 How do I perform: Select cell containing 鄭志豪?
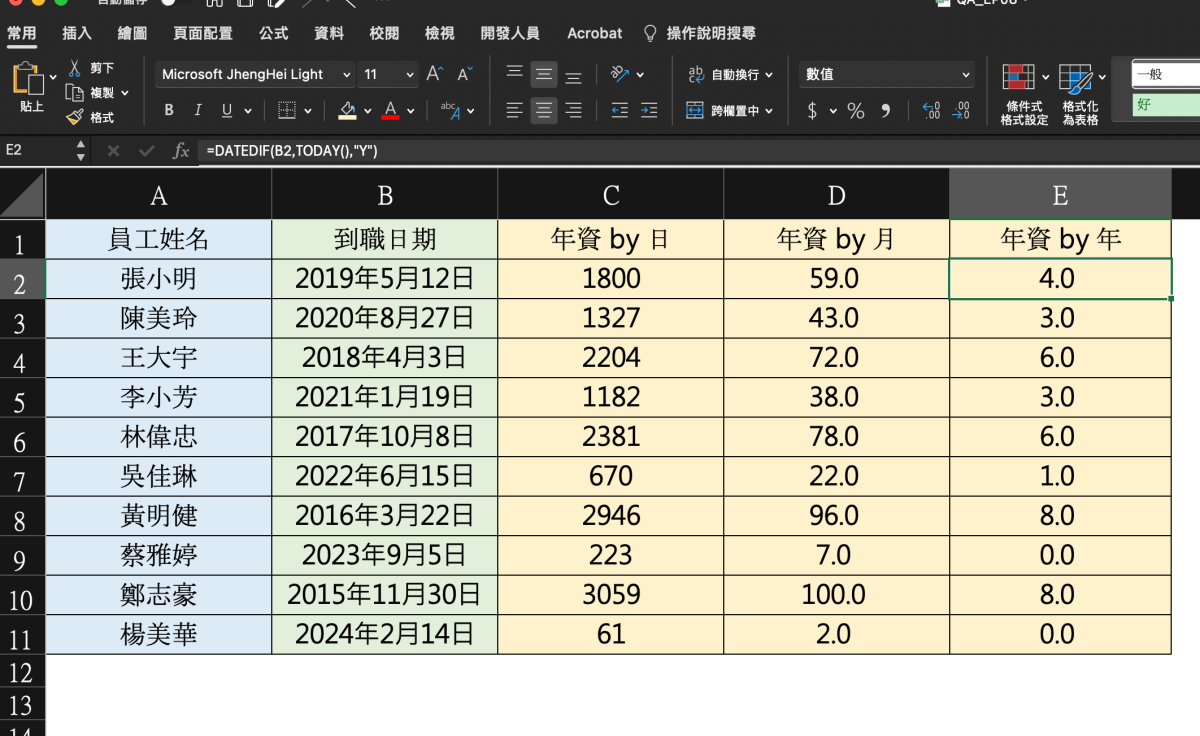tap(158, 595)
